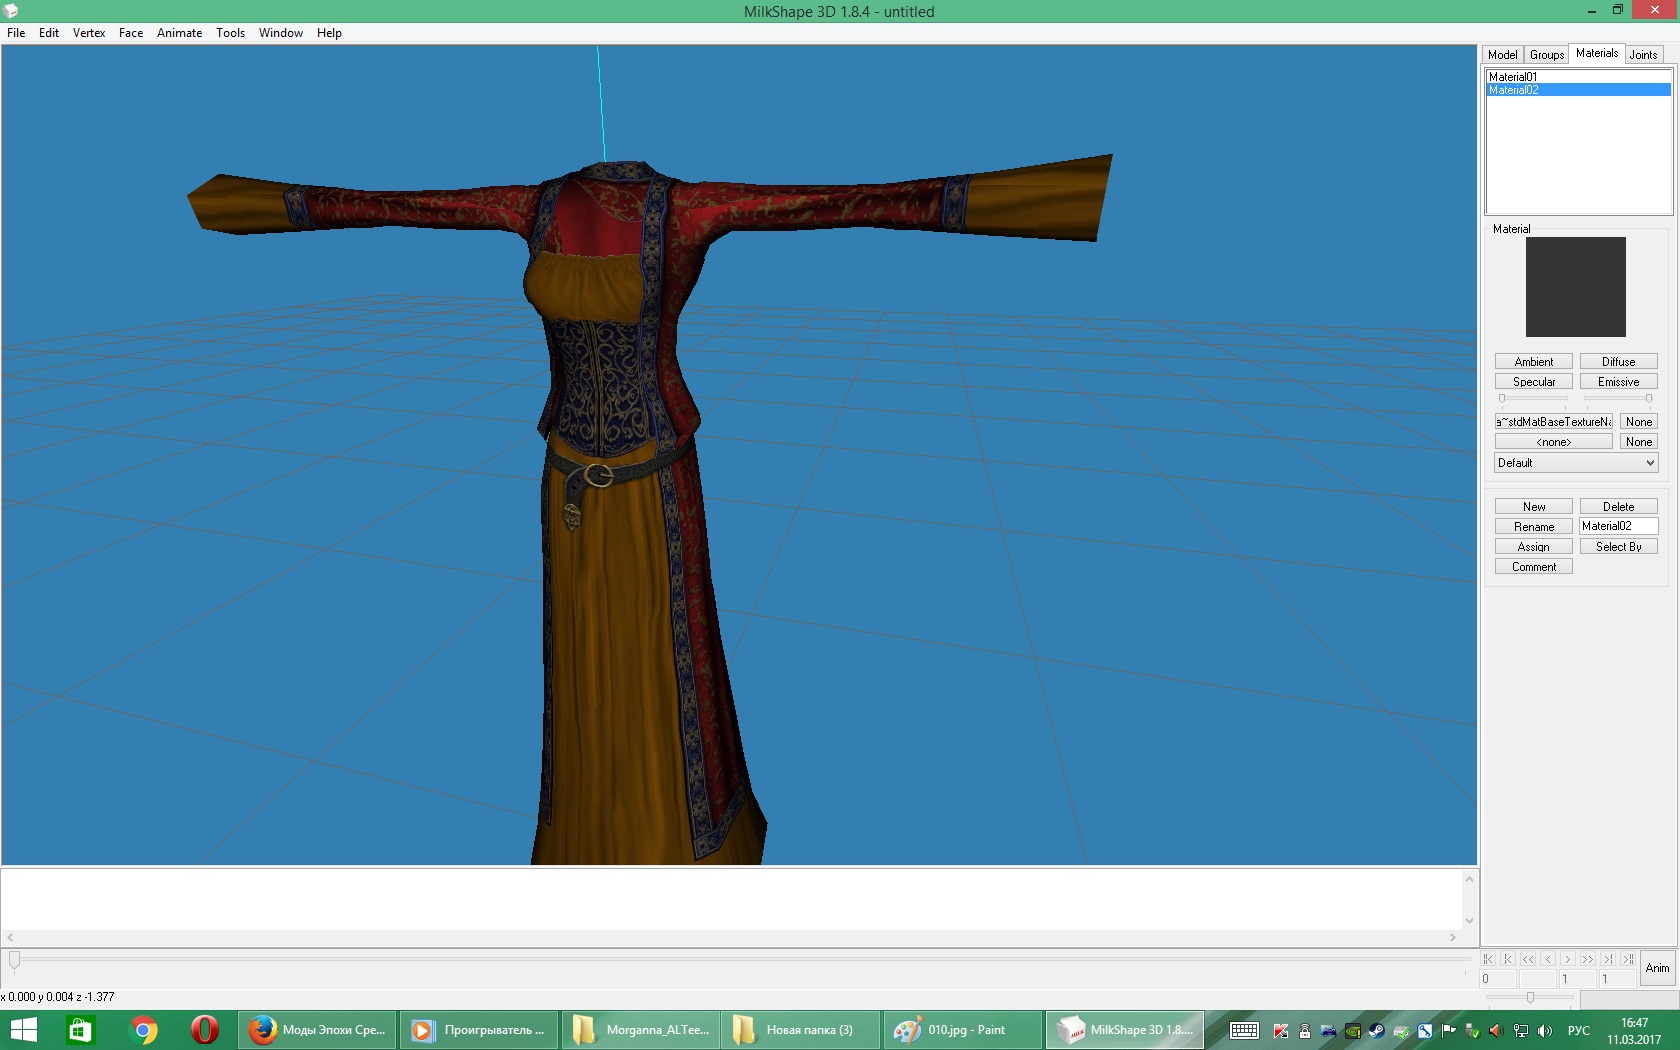The image size is (1680, 1050).
Task: Click the Rename material button
Action: point(1534,527)
